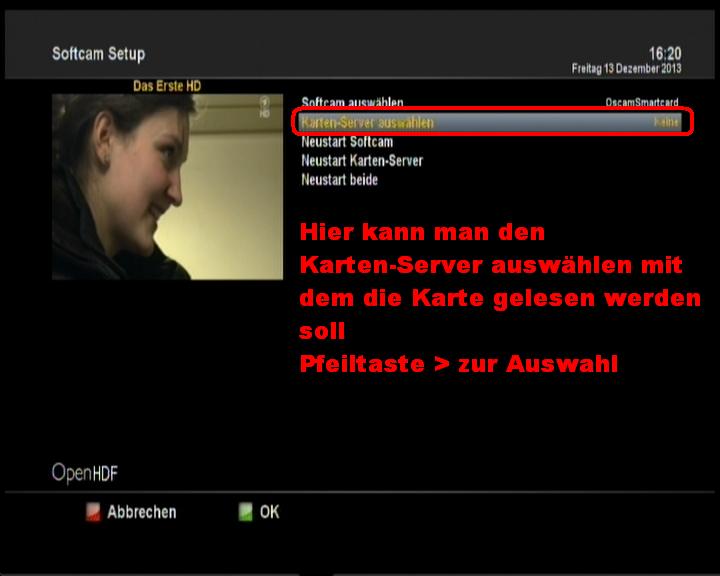Change the Keine card server value
Image resolution: width=720 pixels, height=576 pixels.
tap(666, 122)
